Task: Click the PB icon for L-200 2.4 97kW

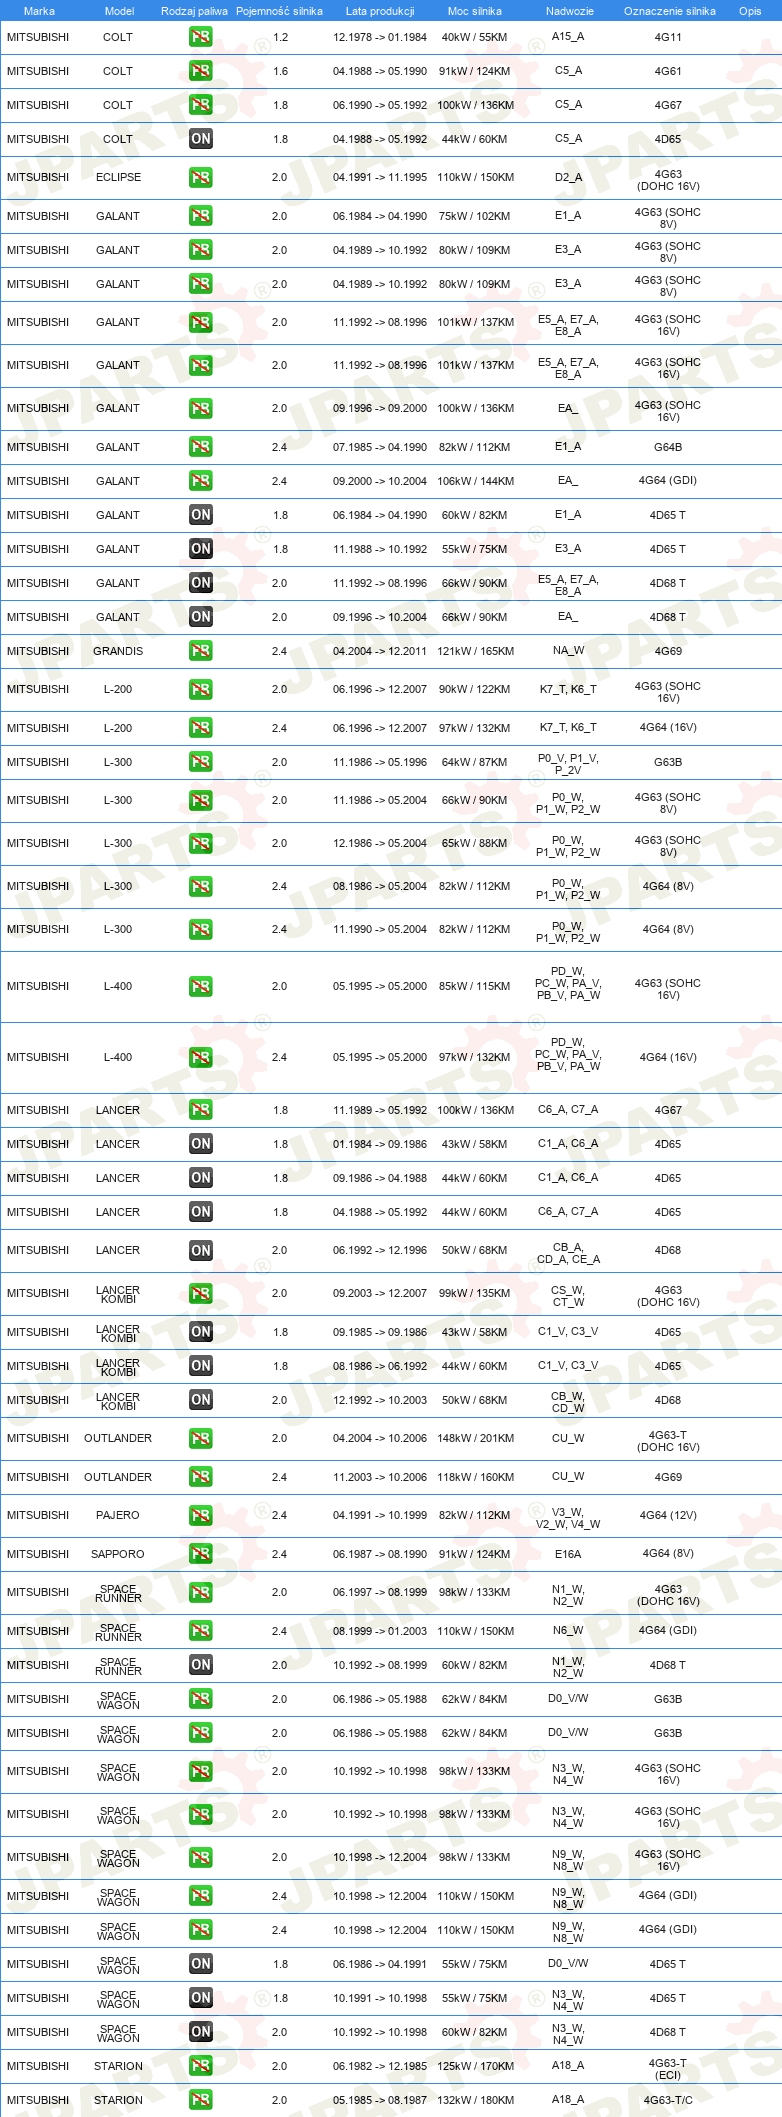Action: [201, 728]
